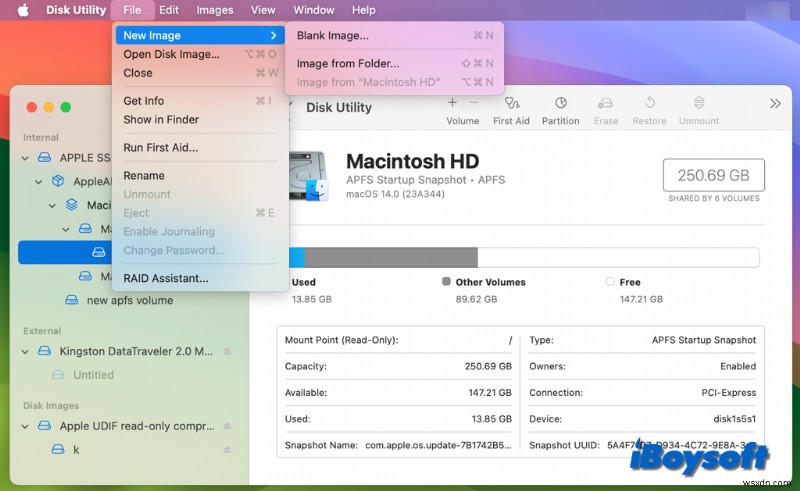800x491 pixels.
Task: Click the Unmount toolbar icon
Action: click(699, 103)
